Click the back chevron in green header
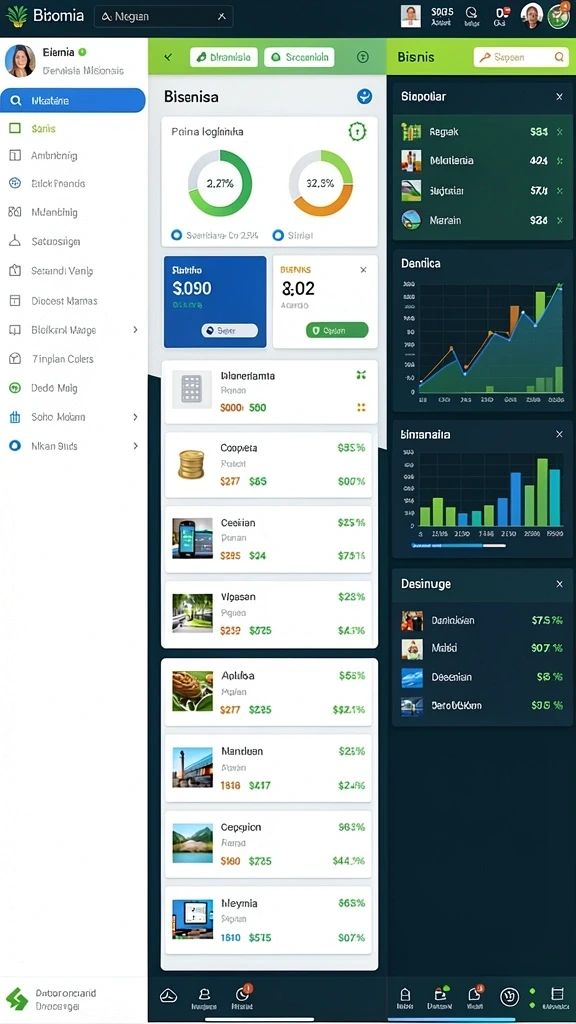This screenshot has height=1024, width=576. 168,57
